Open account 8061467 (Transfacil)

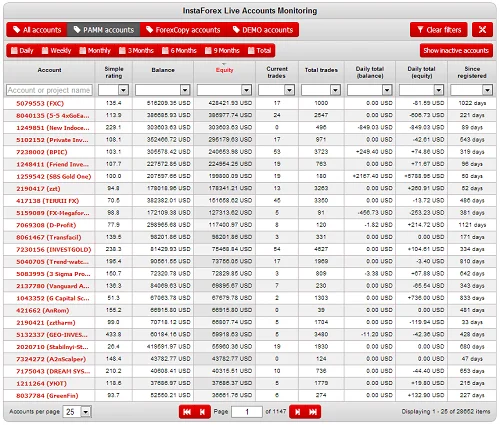click(49, 237)
